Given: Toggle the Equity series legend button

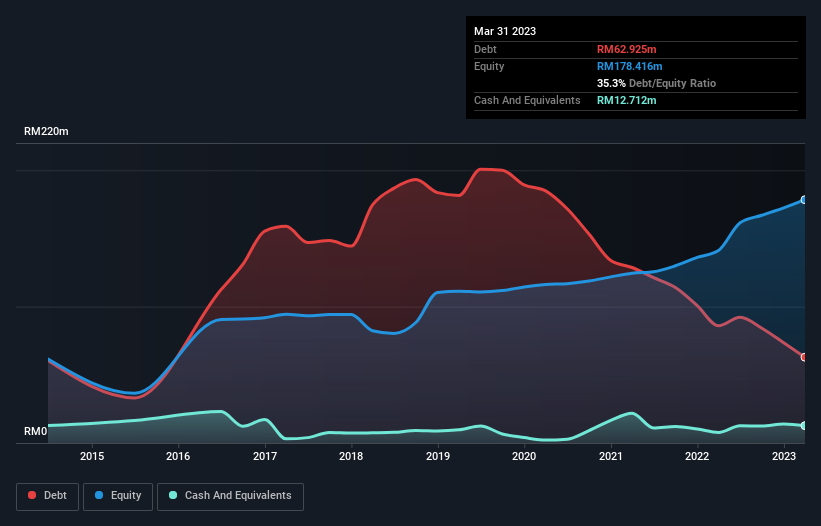Looking at the screenshot, I should 118,496.
